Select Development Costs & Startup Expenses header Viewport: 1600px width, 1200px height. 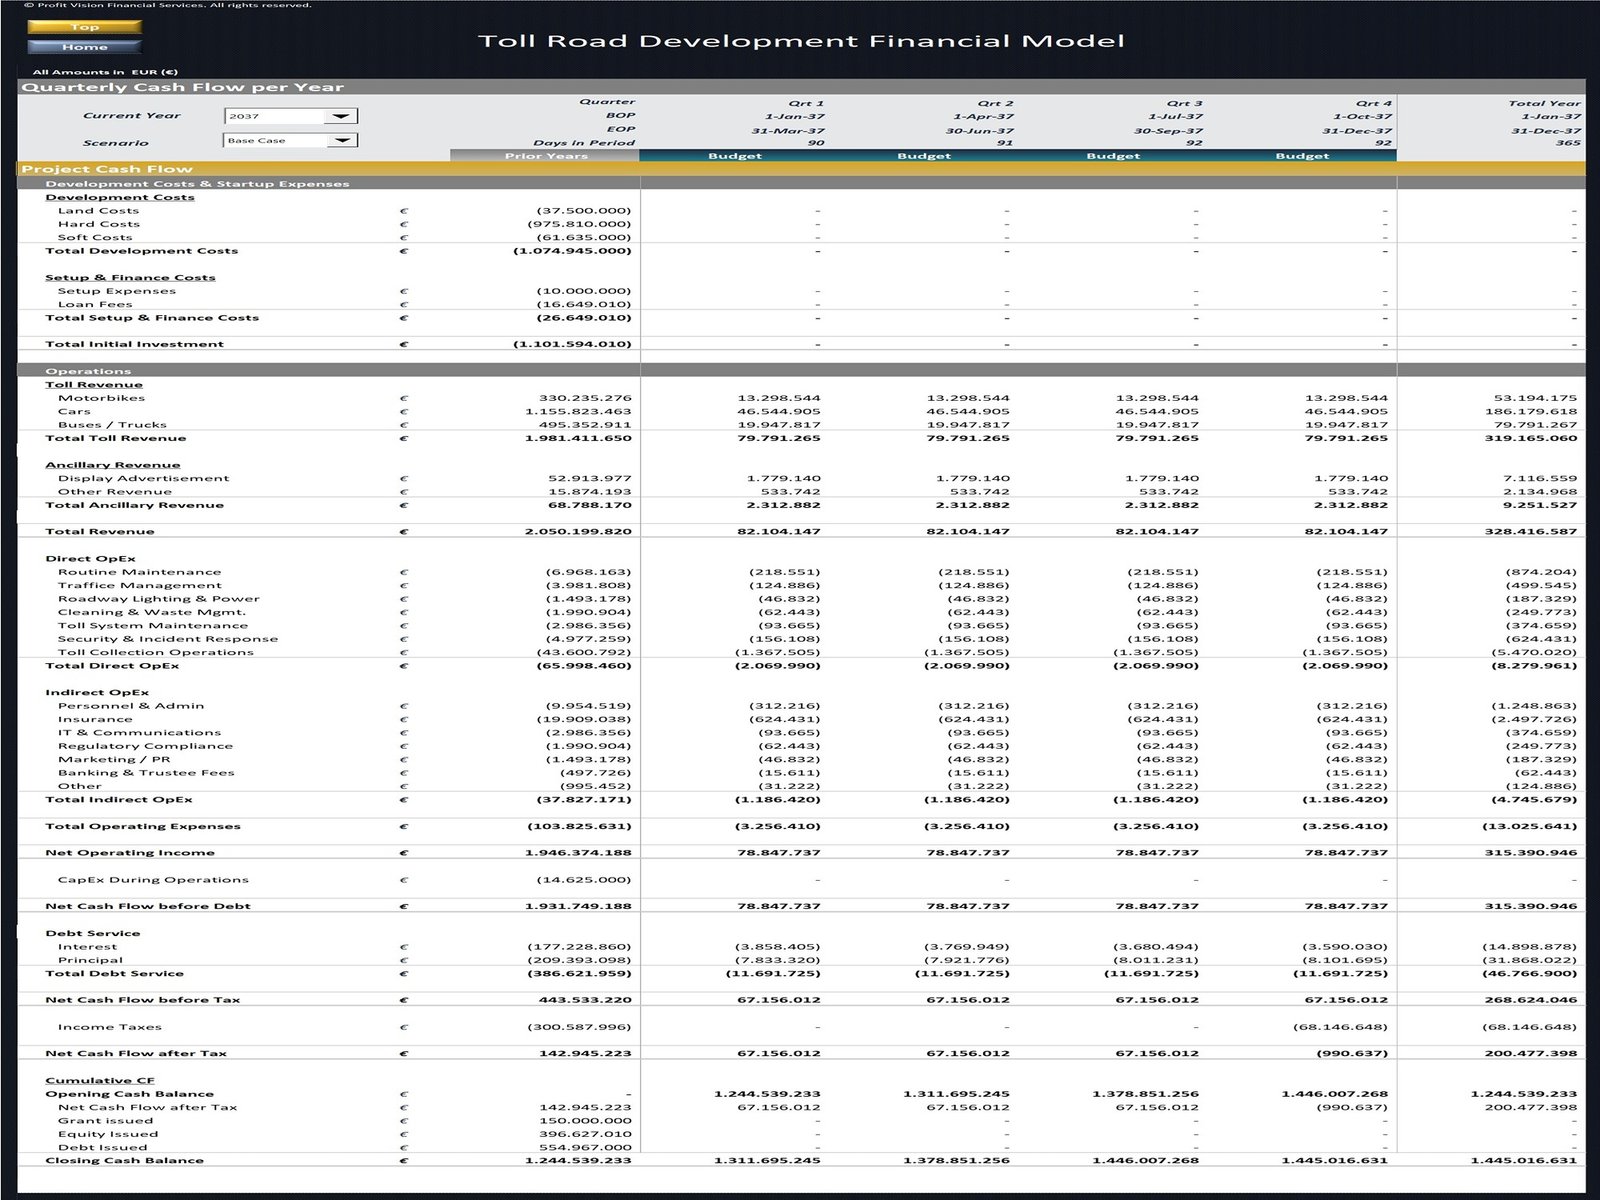point(197,184)
